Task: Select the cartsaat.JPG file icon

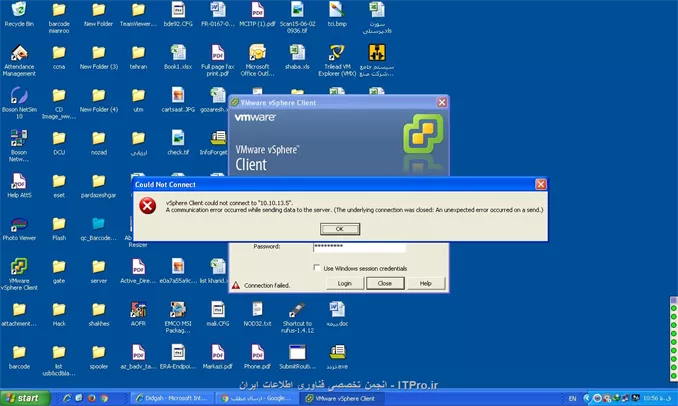Action: [178, 100]
